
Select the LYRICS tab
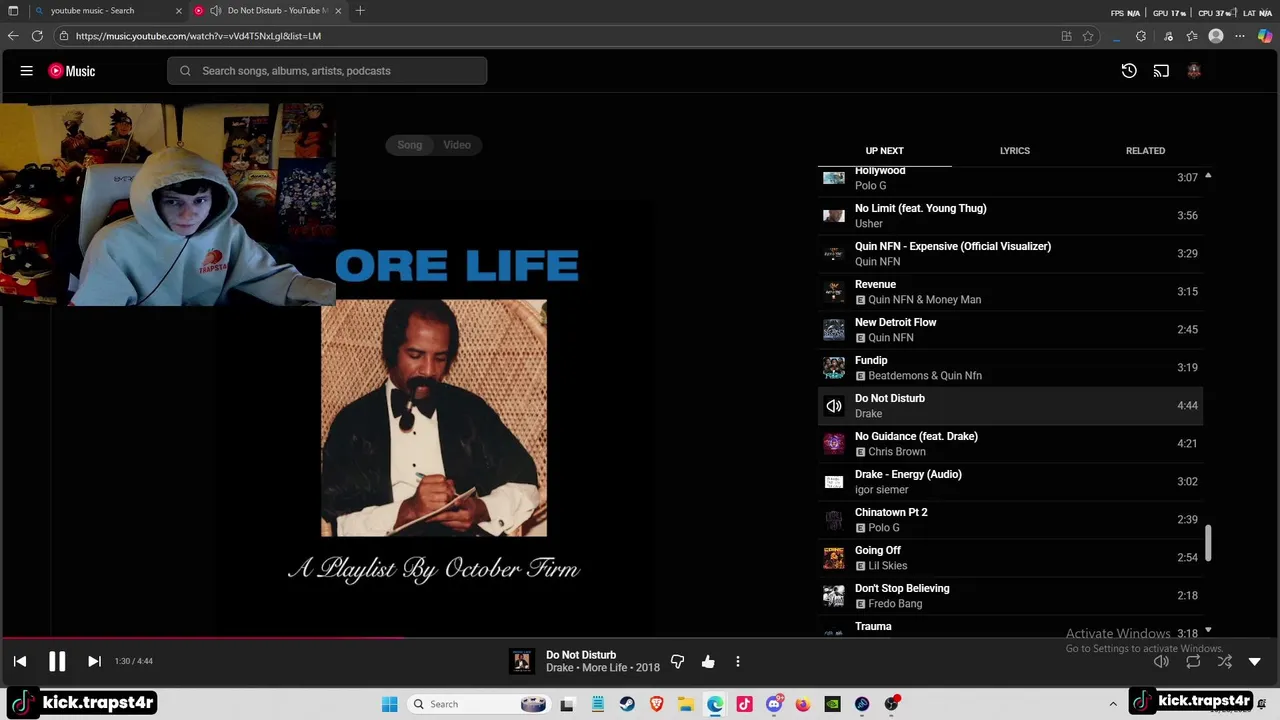click(x=1014, y=151)
